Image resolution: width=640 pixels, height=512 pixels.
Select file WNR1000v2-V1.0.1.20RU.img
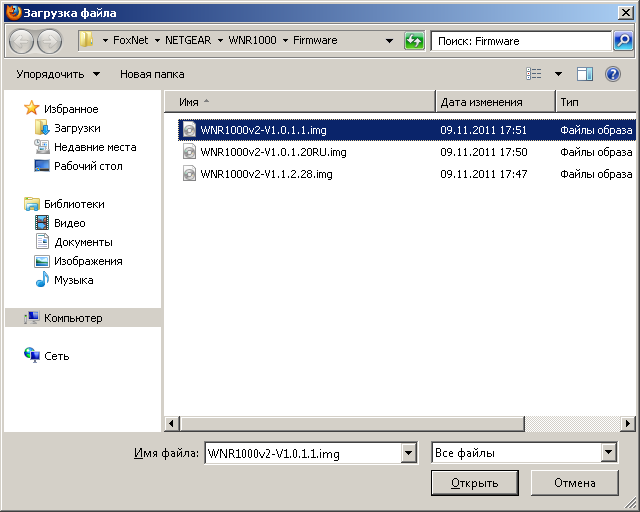(273, 152)
